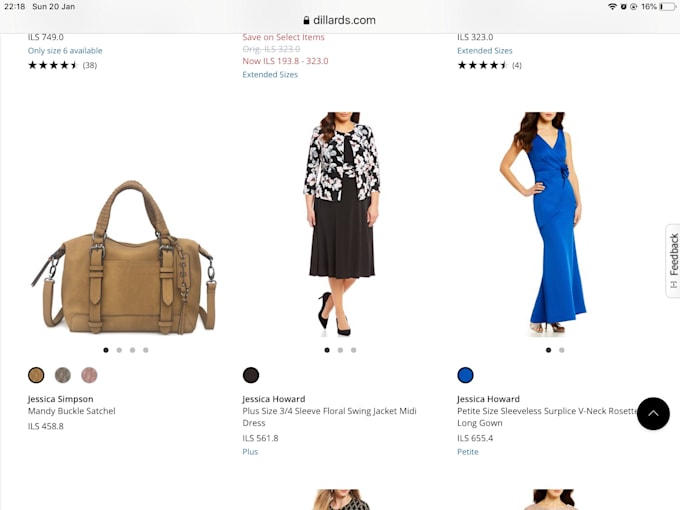The width and height of the screenshot is (680, 510).
Task: Show second image dot for blue gown
Action: 561,350
